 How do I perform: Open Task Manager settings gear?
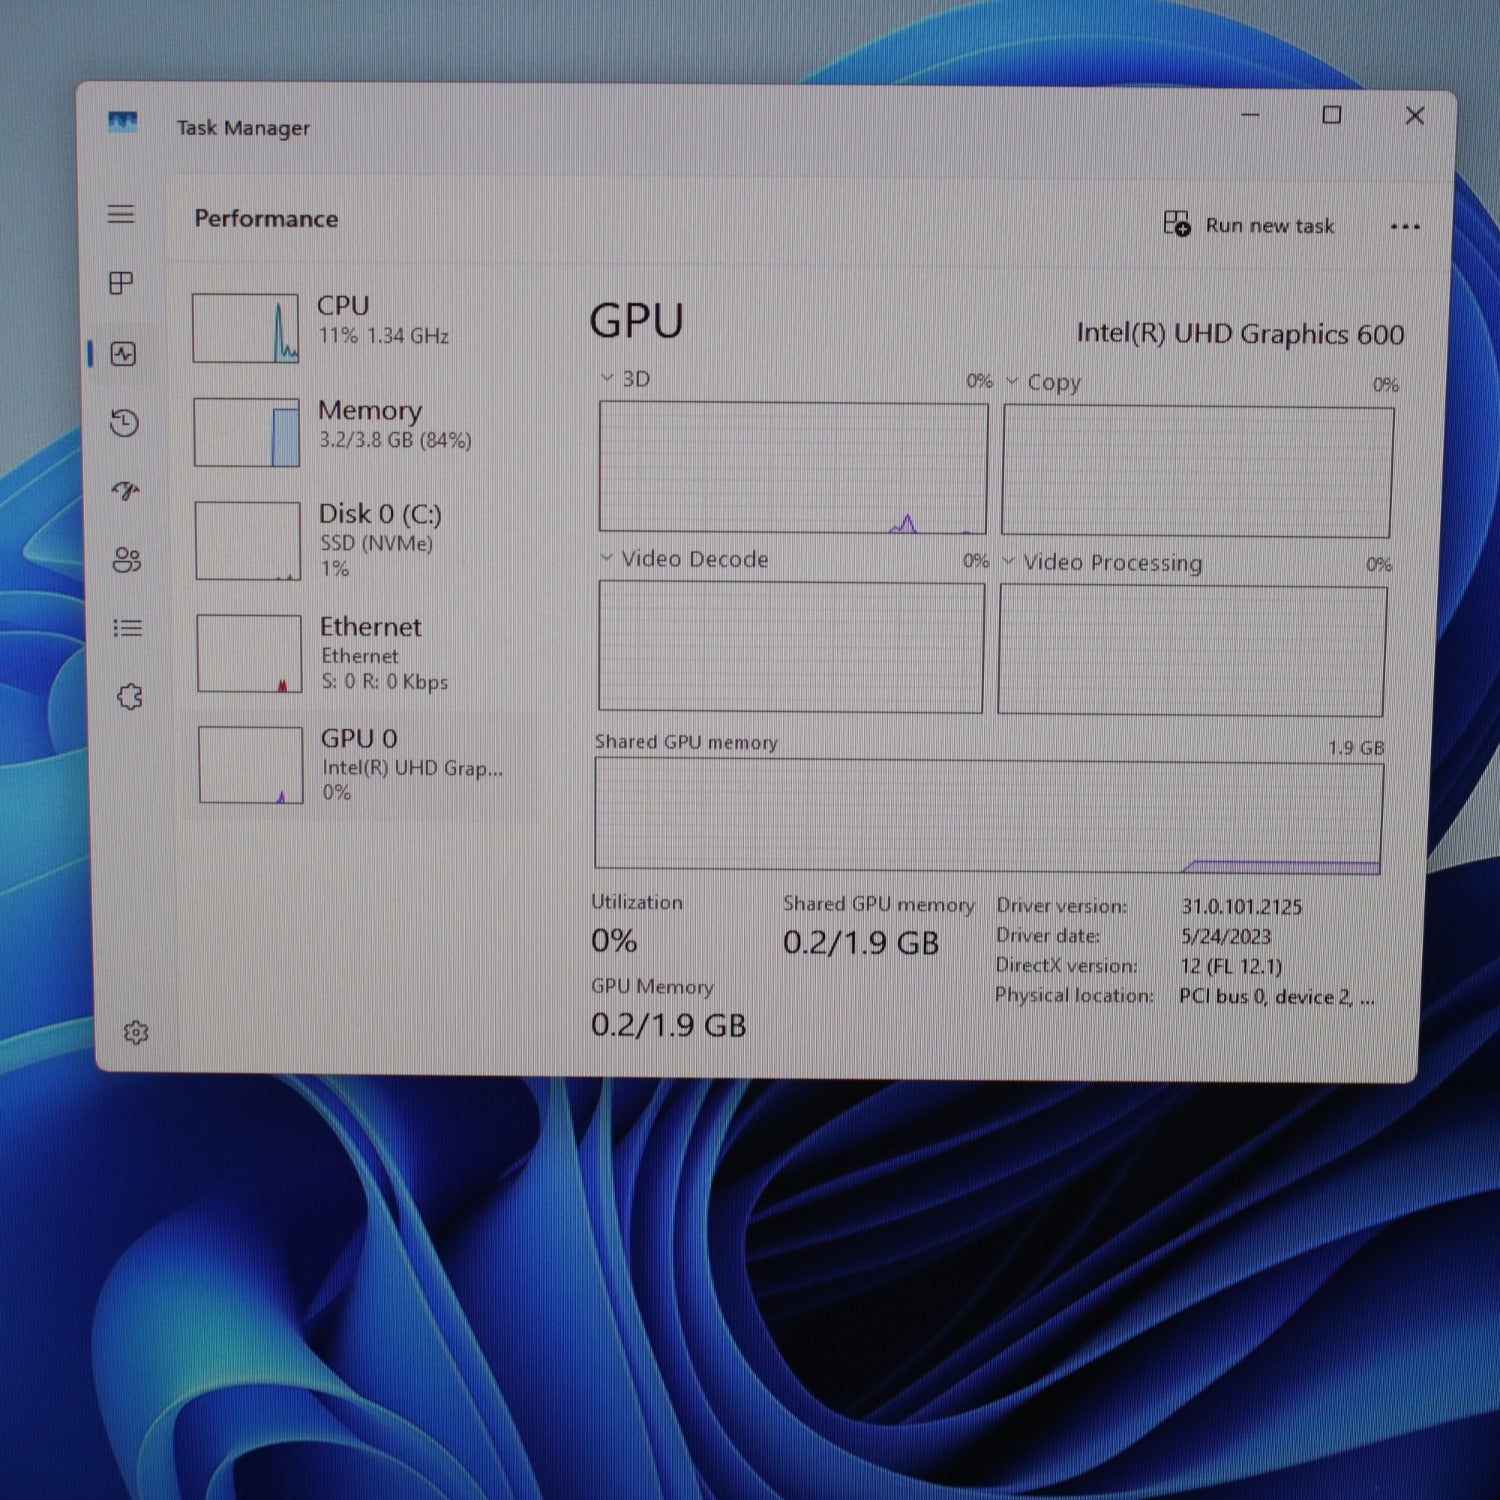click(x=136, y=1032)
